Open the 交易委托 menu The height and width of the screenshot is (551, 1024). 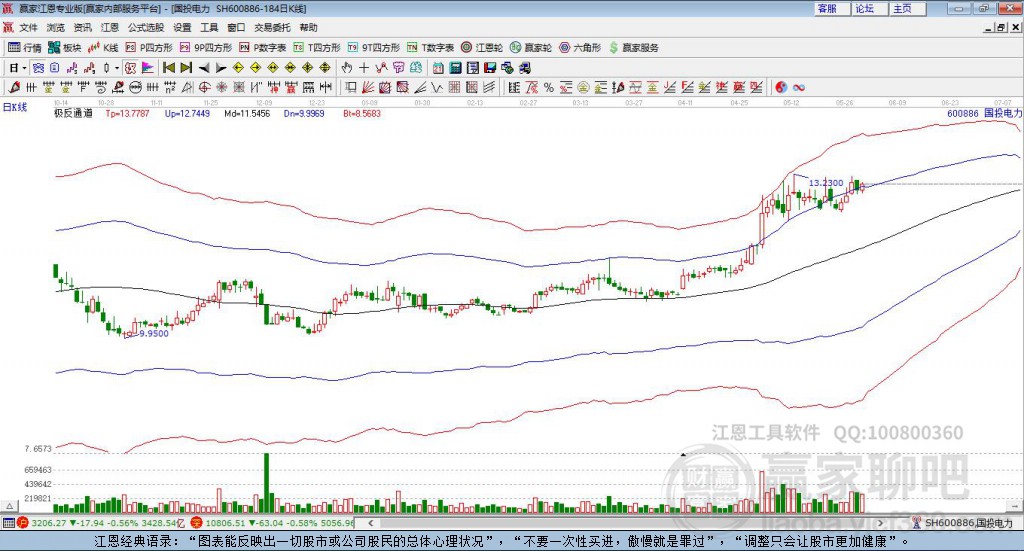[272, 27]
